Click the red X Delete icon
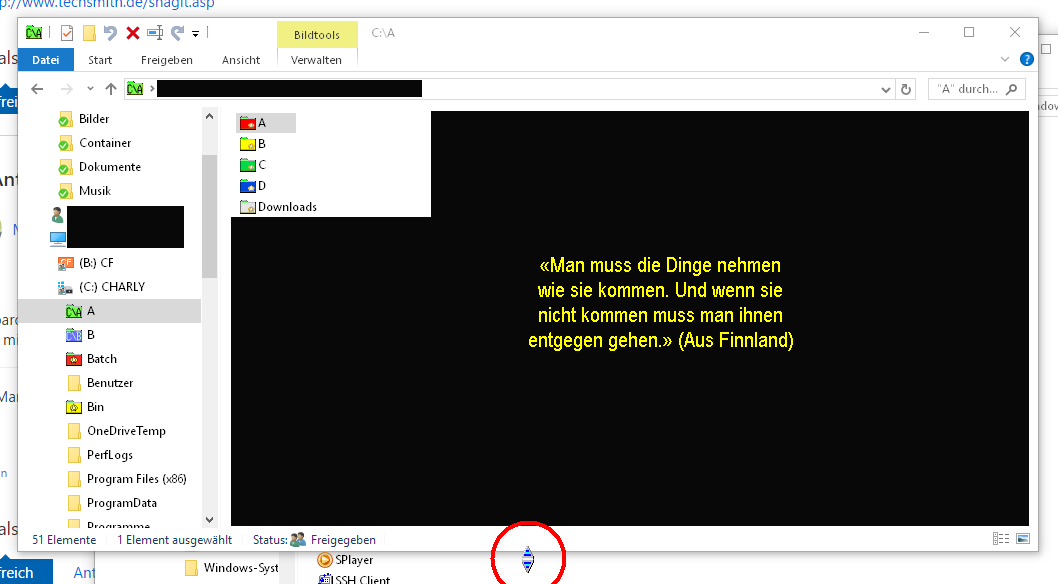Screen dimensions: 1058x584 133,32
